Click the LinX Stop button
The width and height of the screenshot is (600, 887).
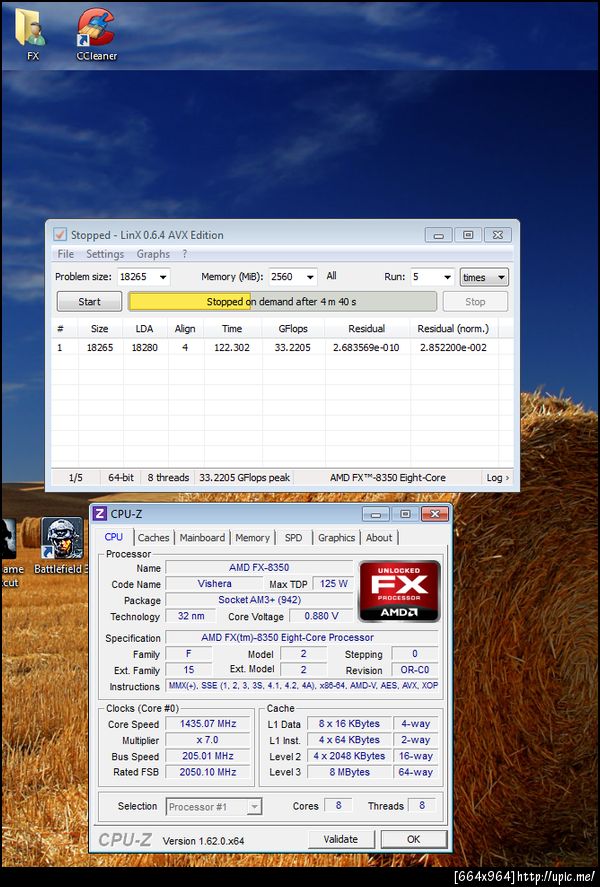point(475,302)
